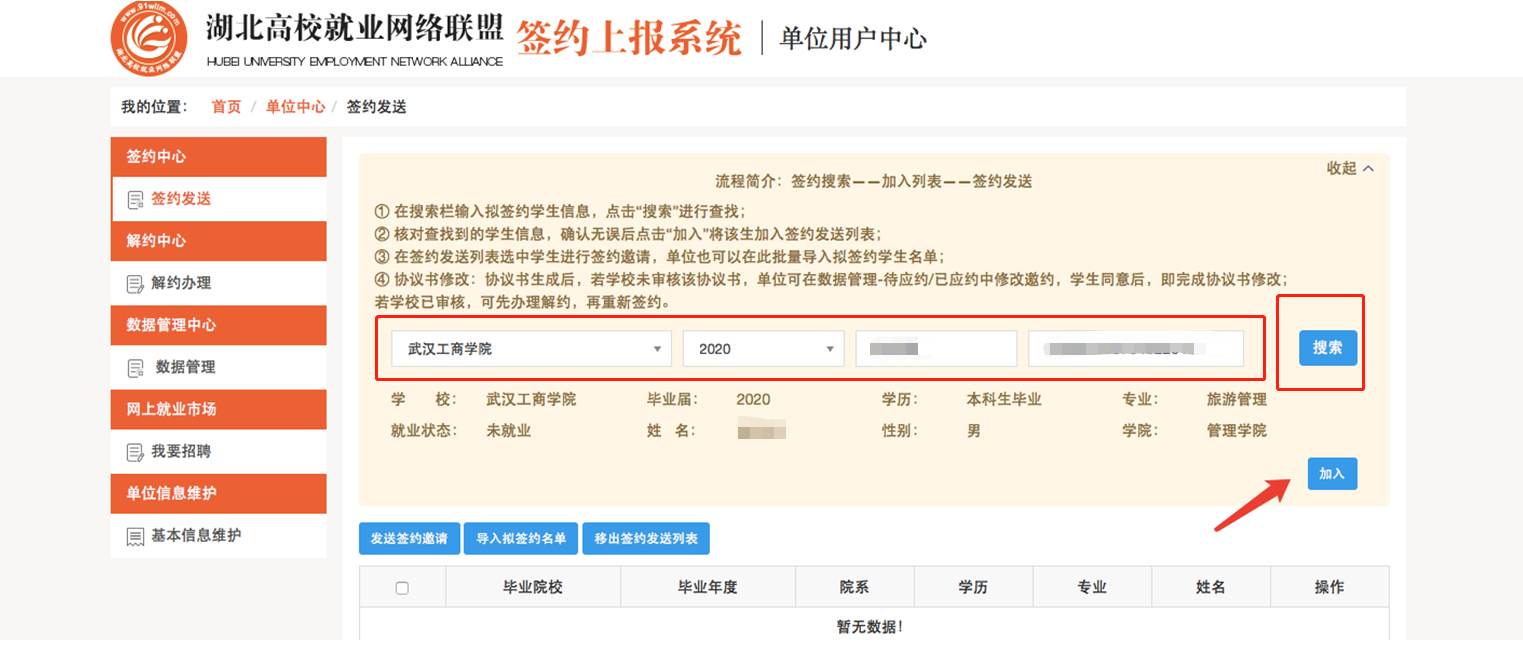The width and height of the screenshot is (1523, 646).
Task: Open 解约办理 in the sidebar menu
Action: coord(181,283)
